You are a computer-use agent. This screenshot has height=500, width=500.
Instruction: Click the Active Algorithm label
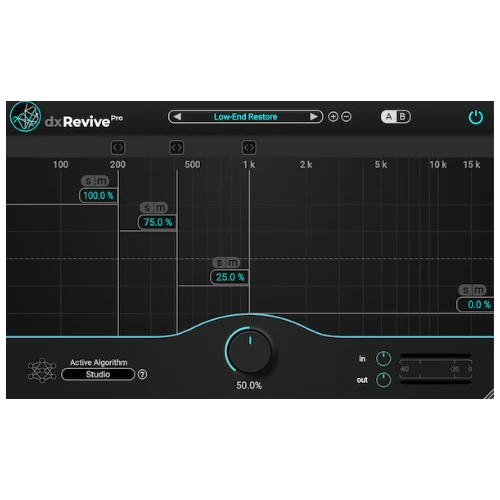click(99, 362)
